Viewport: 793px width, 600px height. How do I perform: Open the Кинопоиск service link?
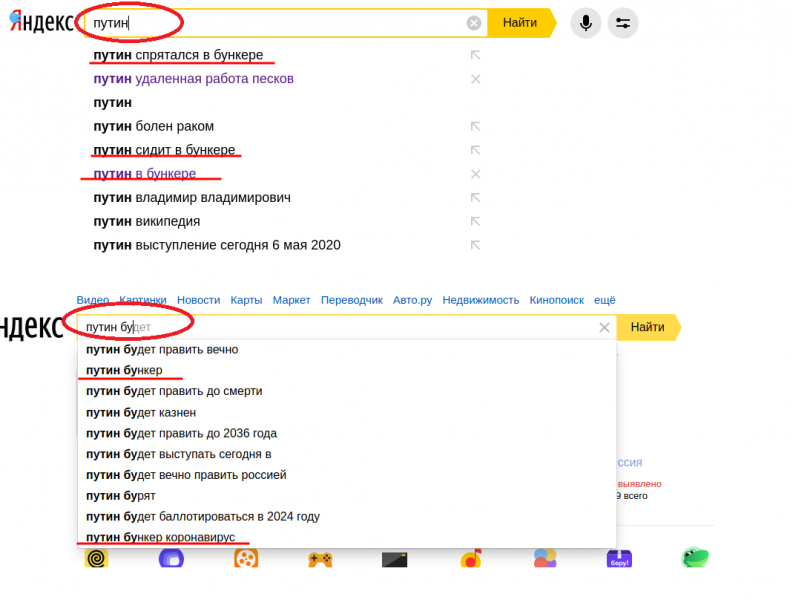pyautogui.click(x=556, y=300)
